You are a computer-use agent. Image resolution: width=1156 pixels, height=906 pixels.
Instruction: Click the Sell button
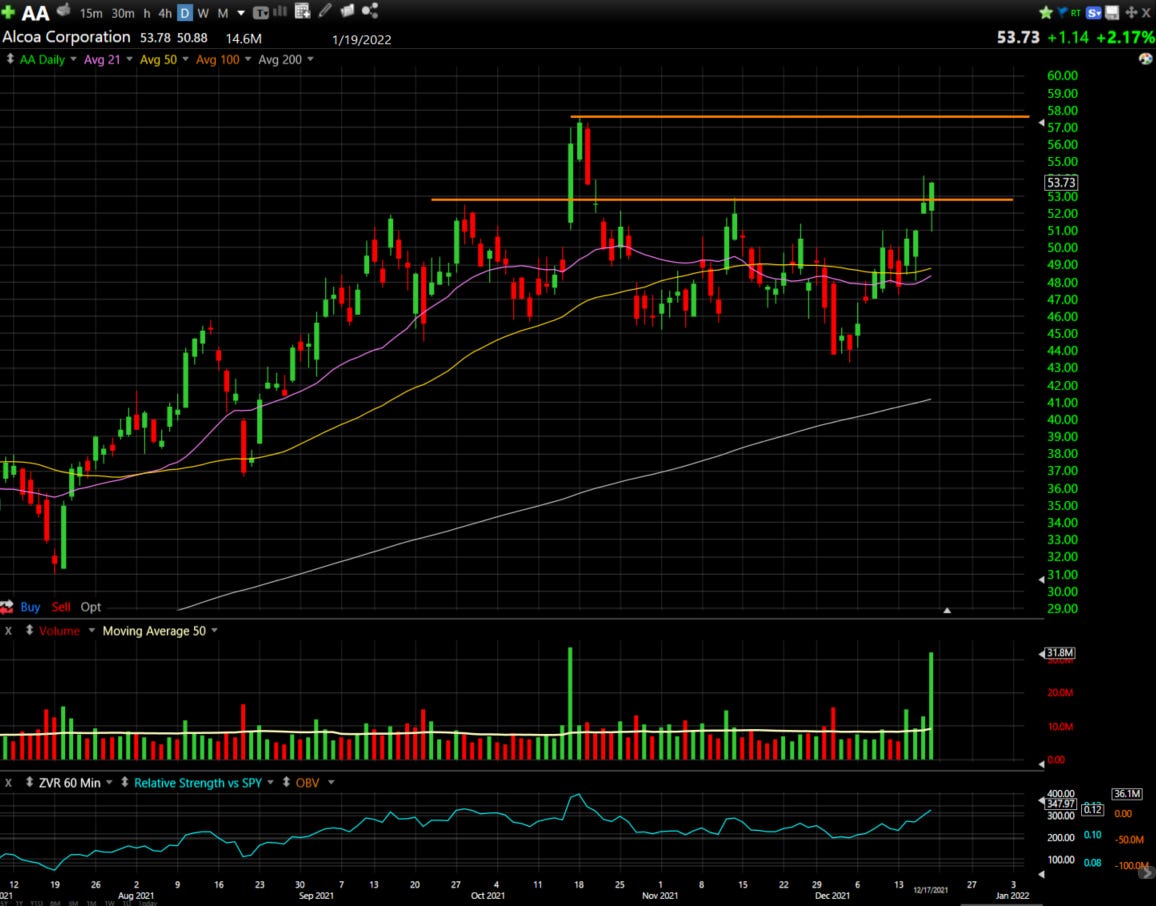(61, 607)
